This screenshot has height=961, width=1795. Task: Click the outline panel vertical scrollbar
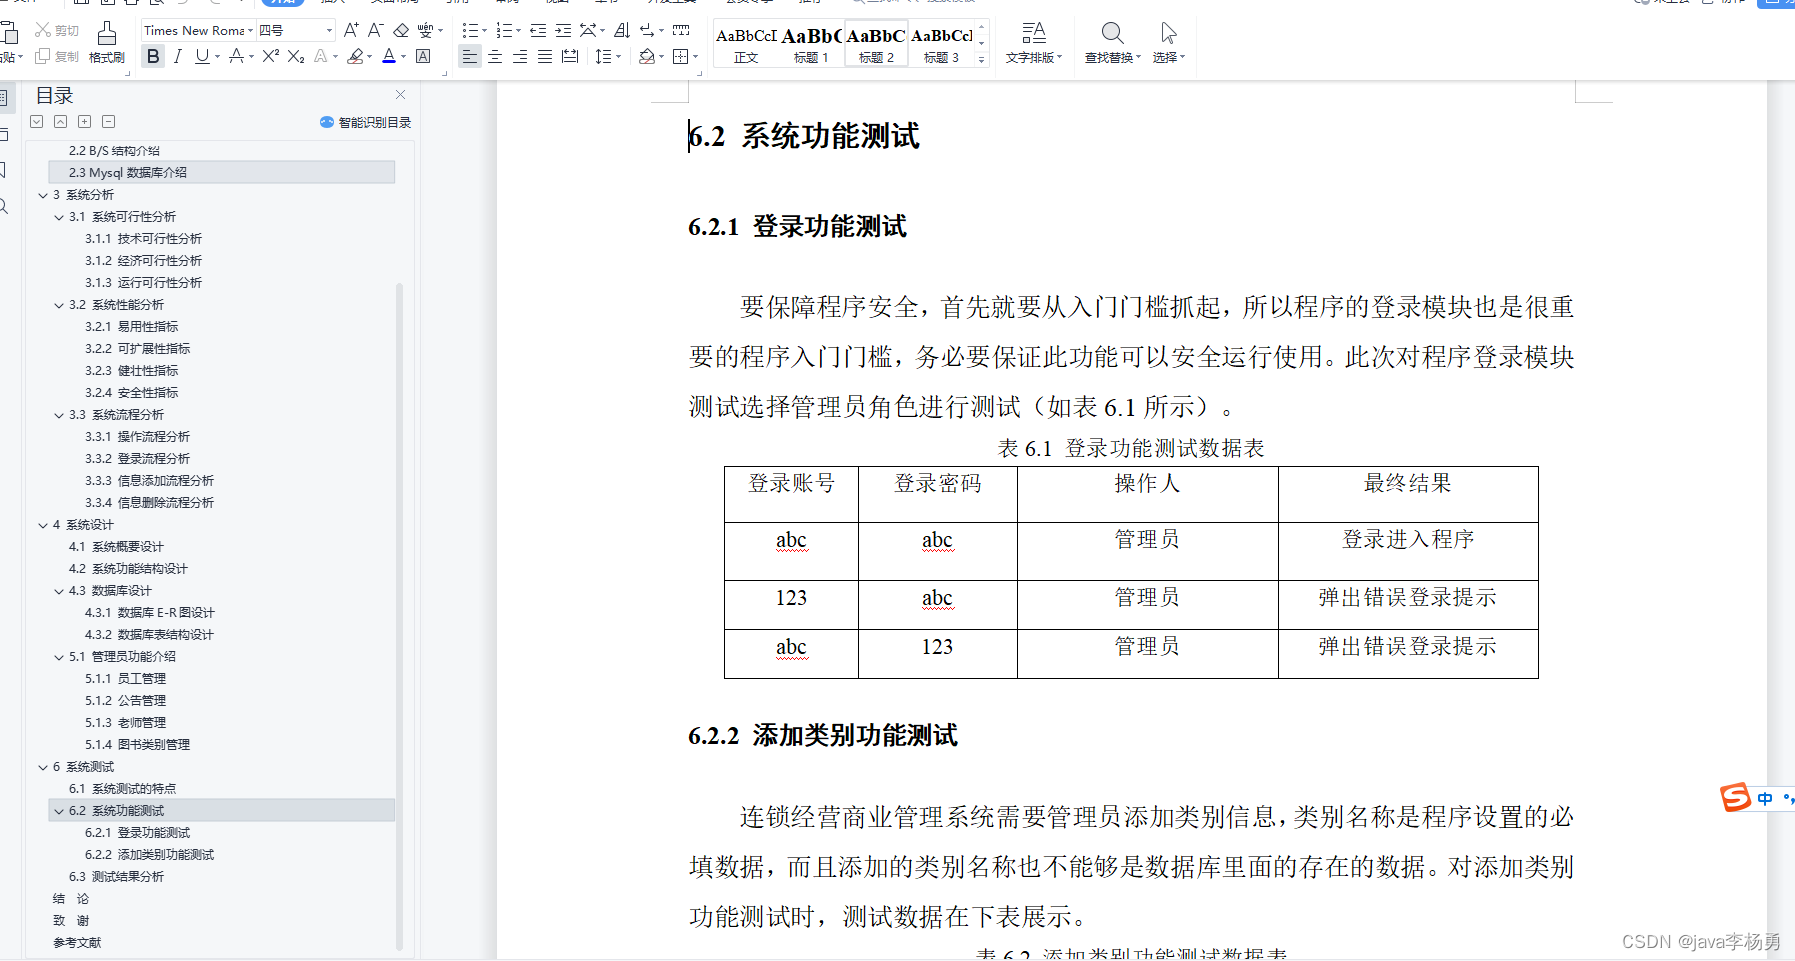(399, 615)
